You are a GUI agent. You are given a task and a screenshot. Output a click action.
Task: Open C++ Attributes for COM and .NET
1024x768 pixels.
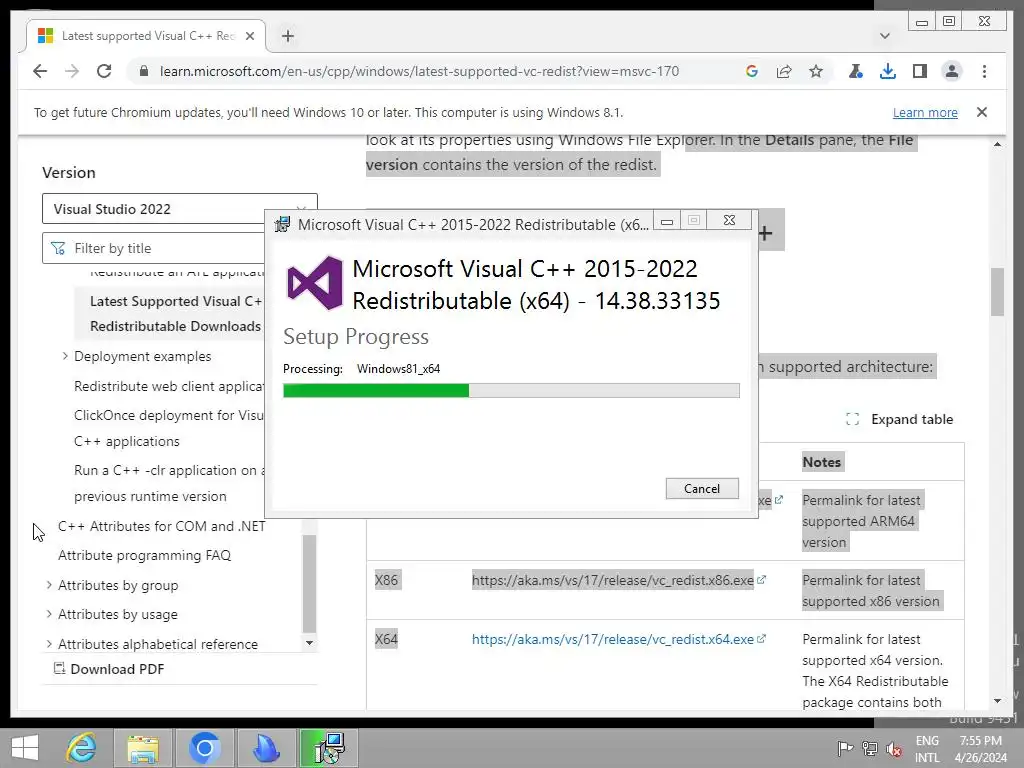pos(162,526)
